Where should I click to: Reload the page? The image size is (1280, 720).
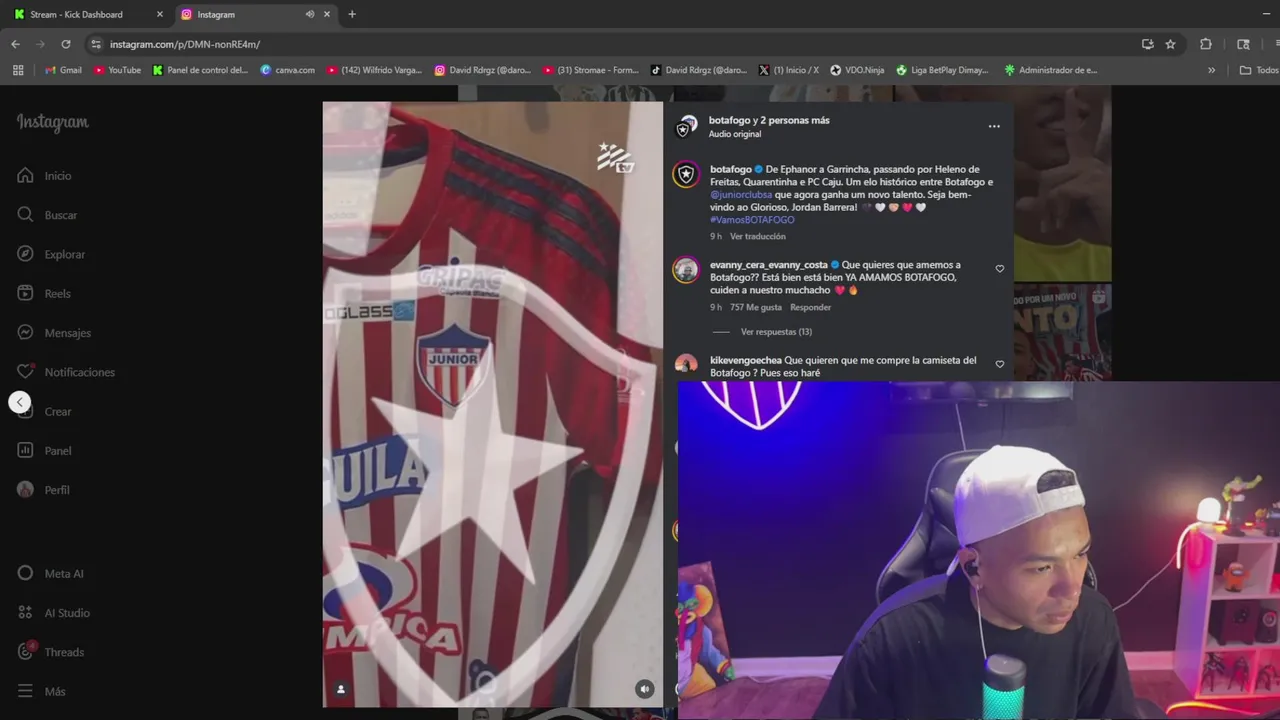[x=66, y=44]
